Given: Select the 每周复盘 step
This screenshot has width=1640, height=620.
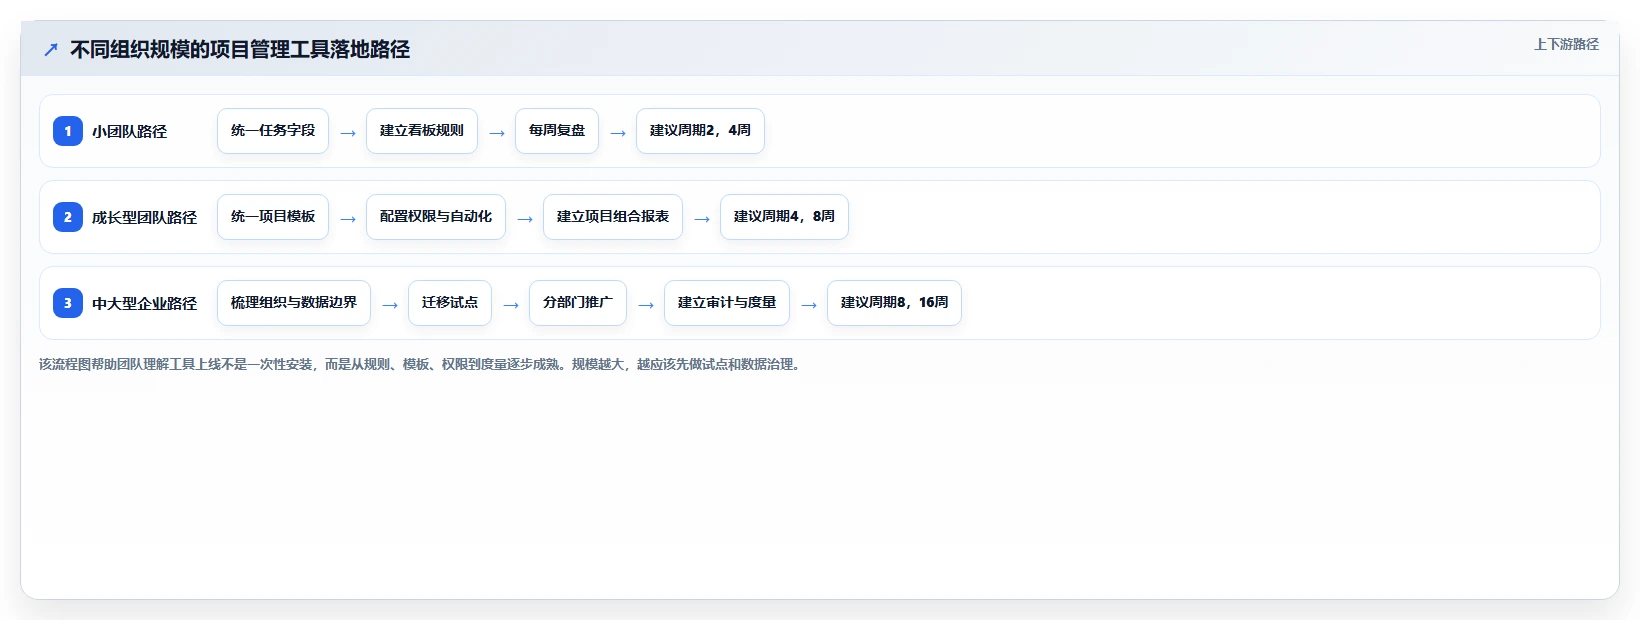Looking at the screenshot, I should tap(557, 131).
